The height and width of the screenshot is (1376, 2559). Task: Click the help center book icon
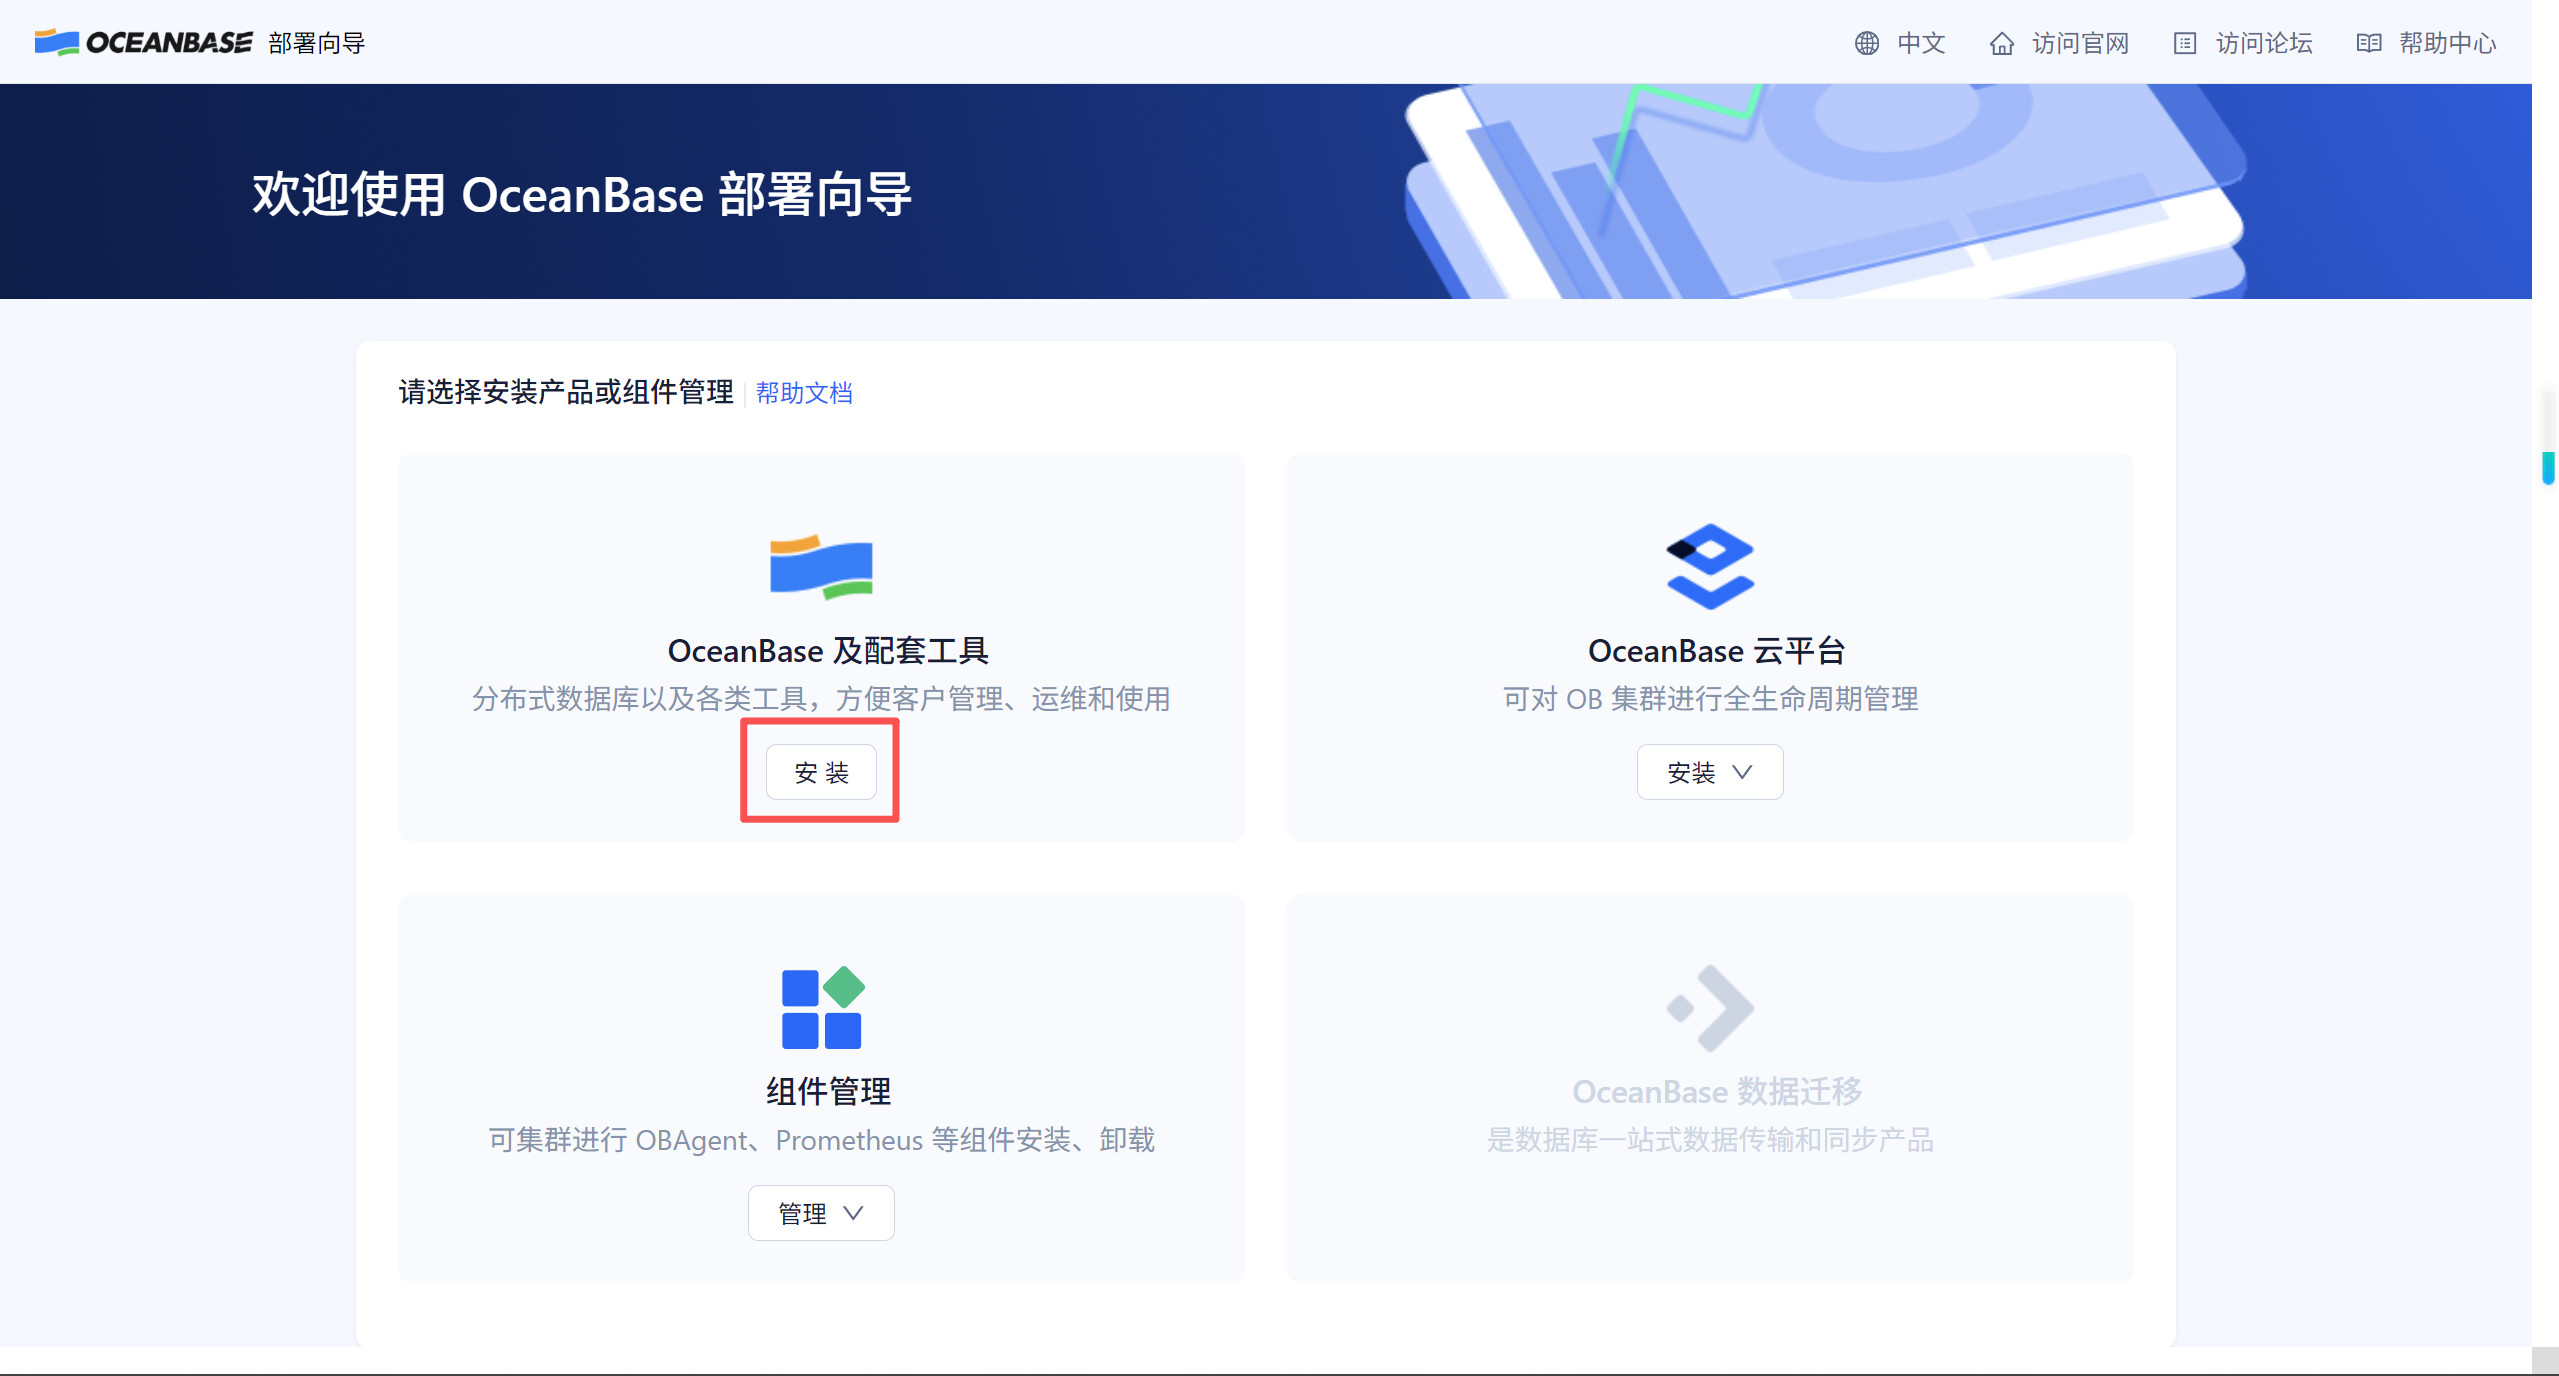(2368, 43)
